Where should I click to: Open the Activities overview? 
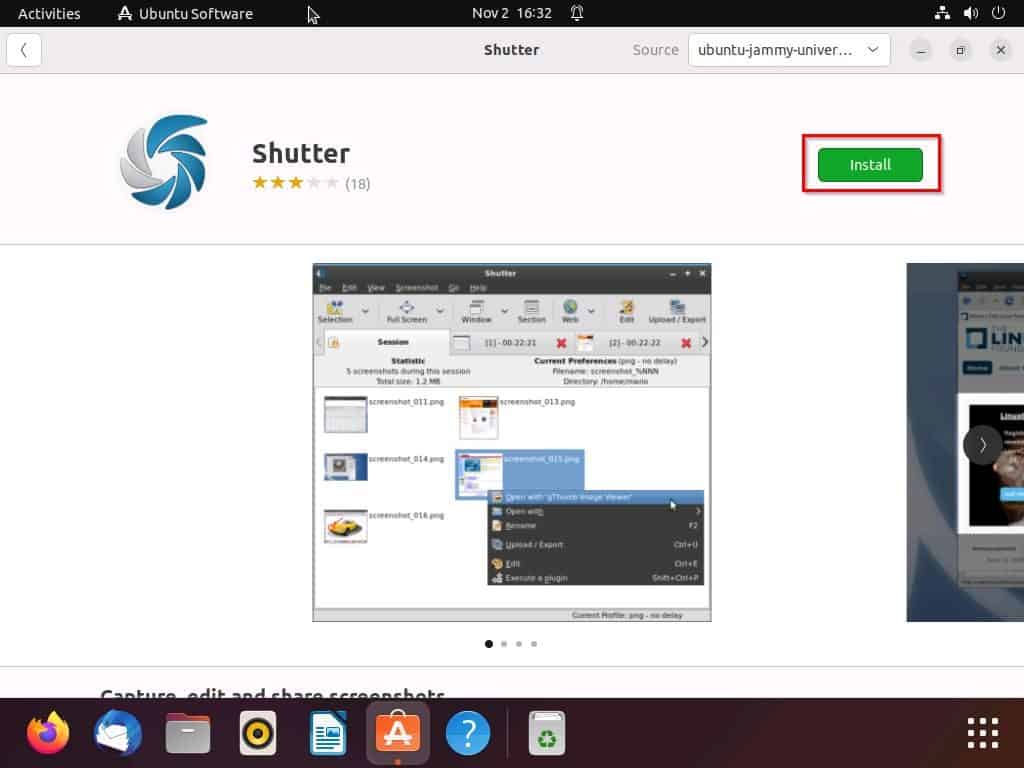pos(49,13)
